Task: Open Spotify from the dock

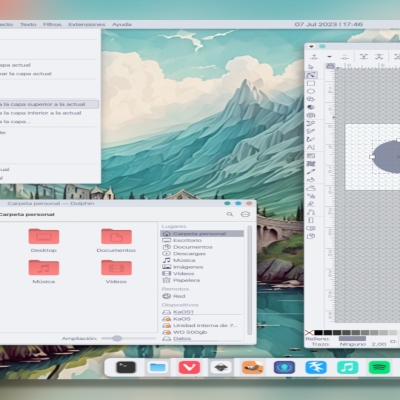Action: [x=379, y=367]
